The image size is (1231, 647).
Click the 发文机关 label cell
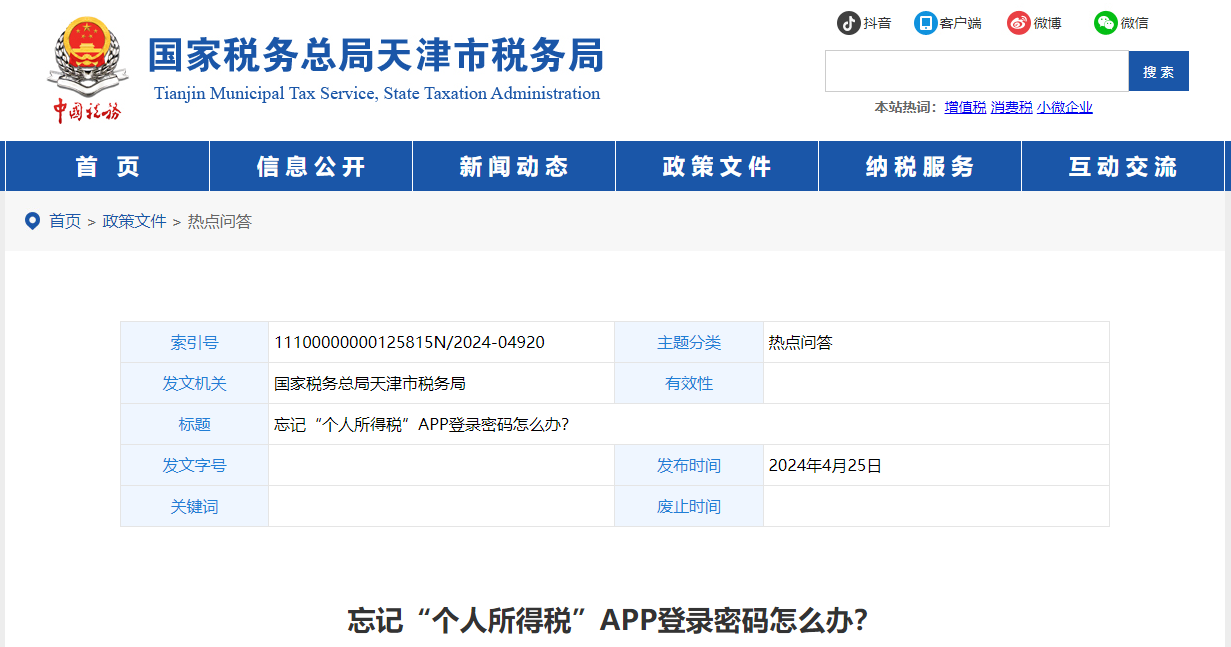point(194,383)
